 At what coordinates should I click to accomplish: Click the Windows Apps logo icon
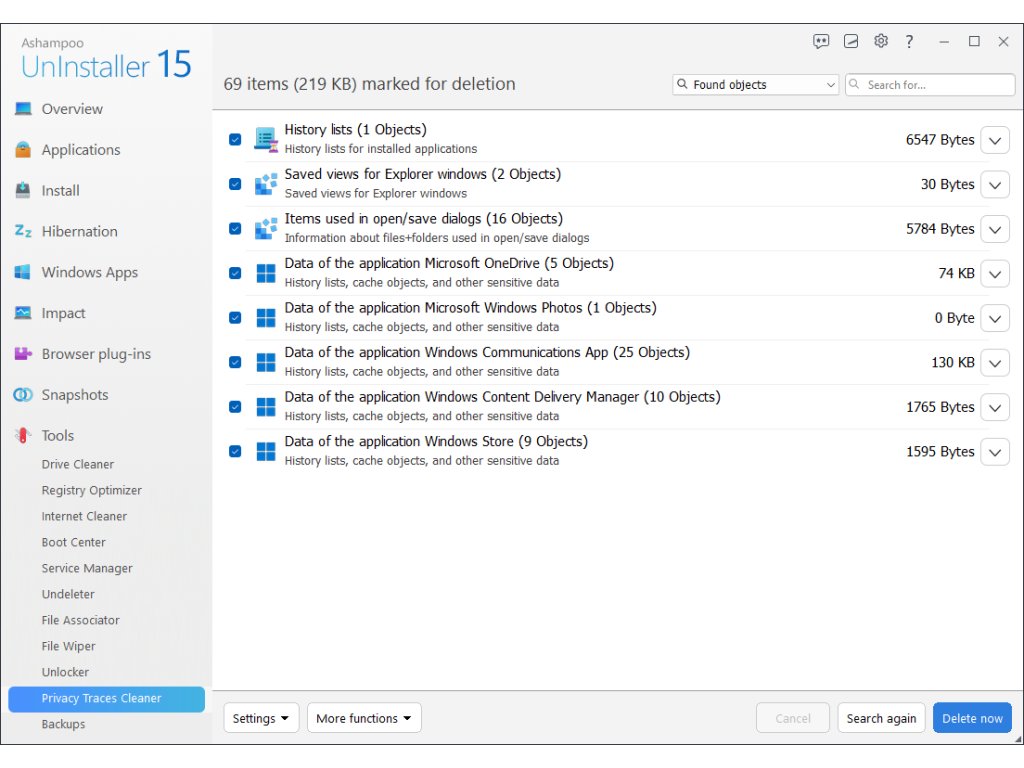pos(23,272)
